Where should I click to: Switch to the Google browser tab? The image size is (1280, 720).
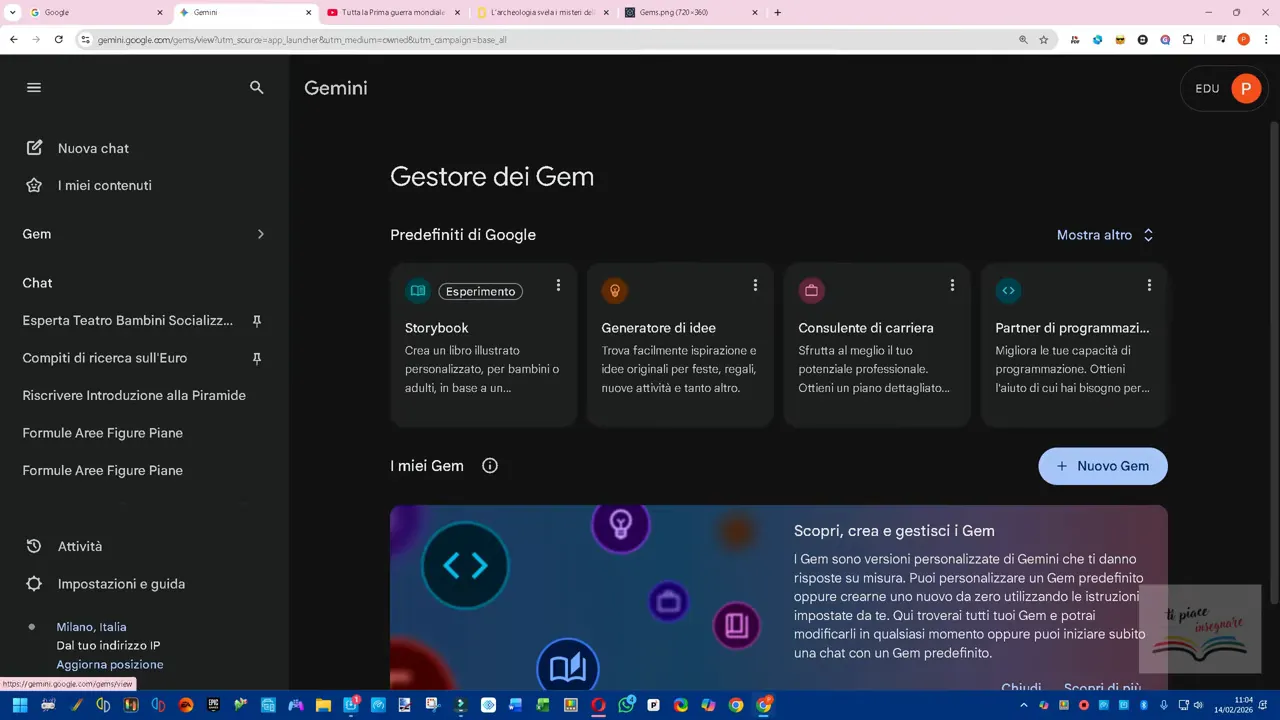(95, 13)
